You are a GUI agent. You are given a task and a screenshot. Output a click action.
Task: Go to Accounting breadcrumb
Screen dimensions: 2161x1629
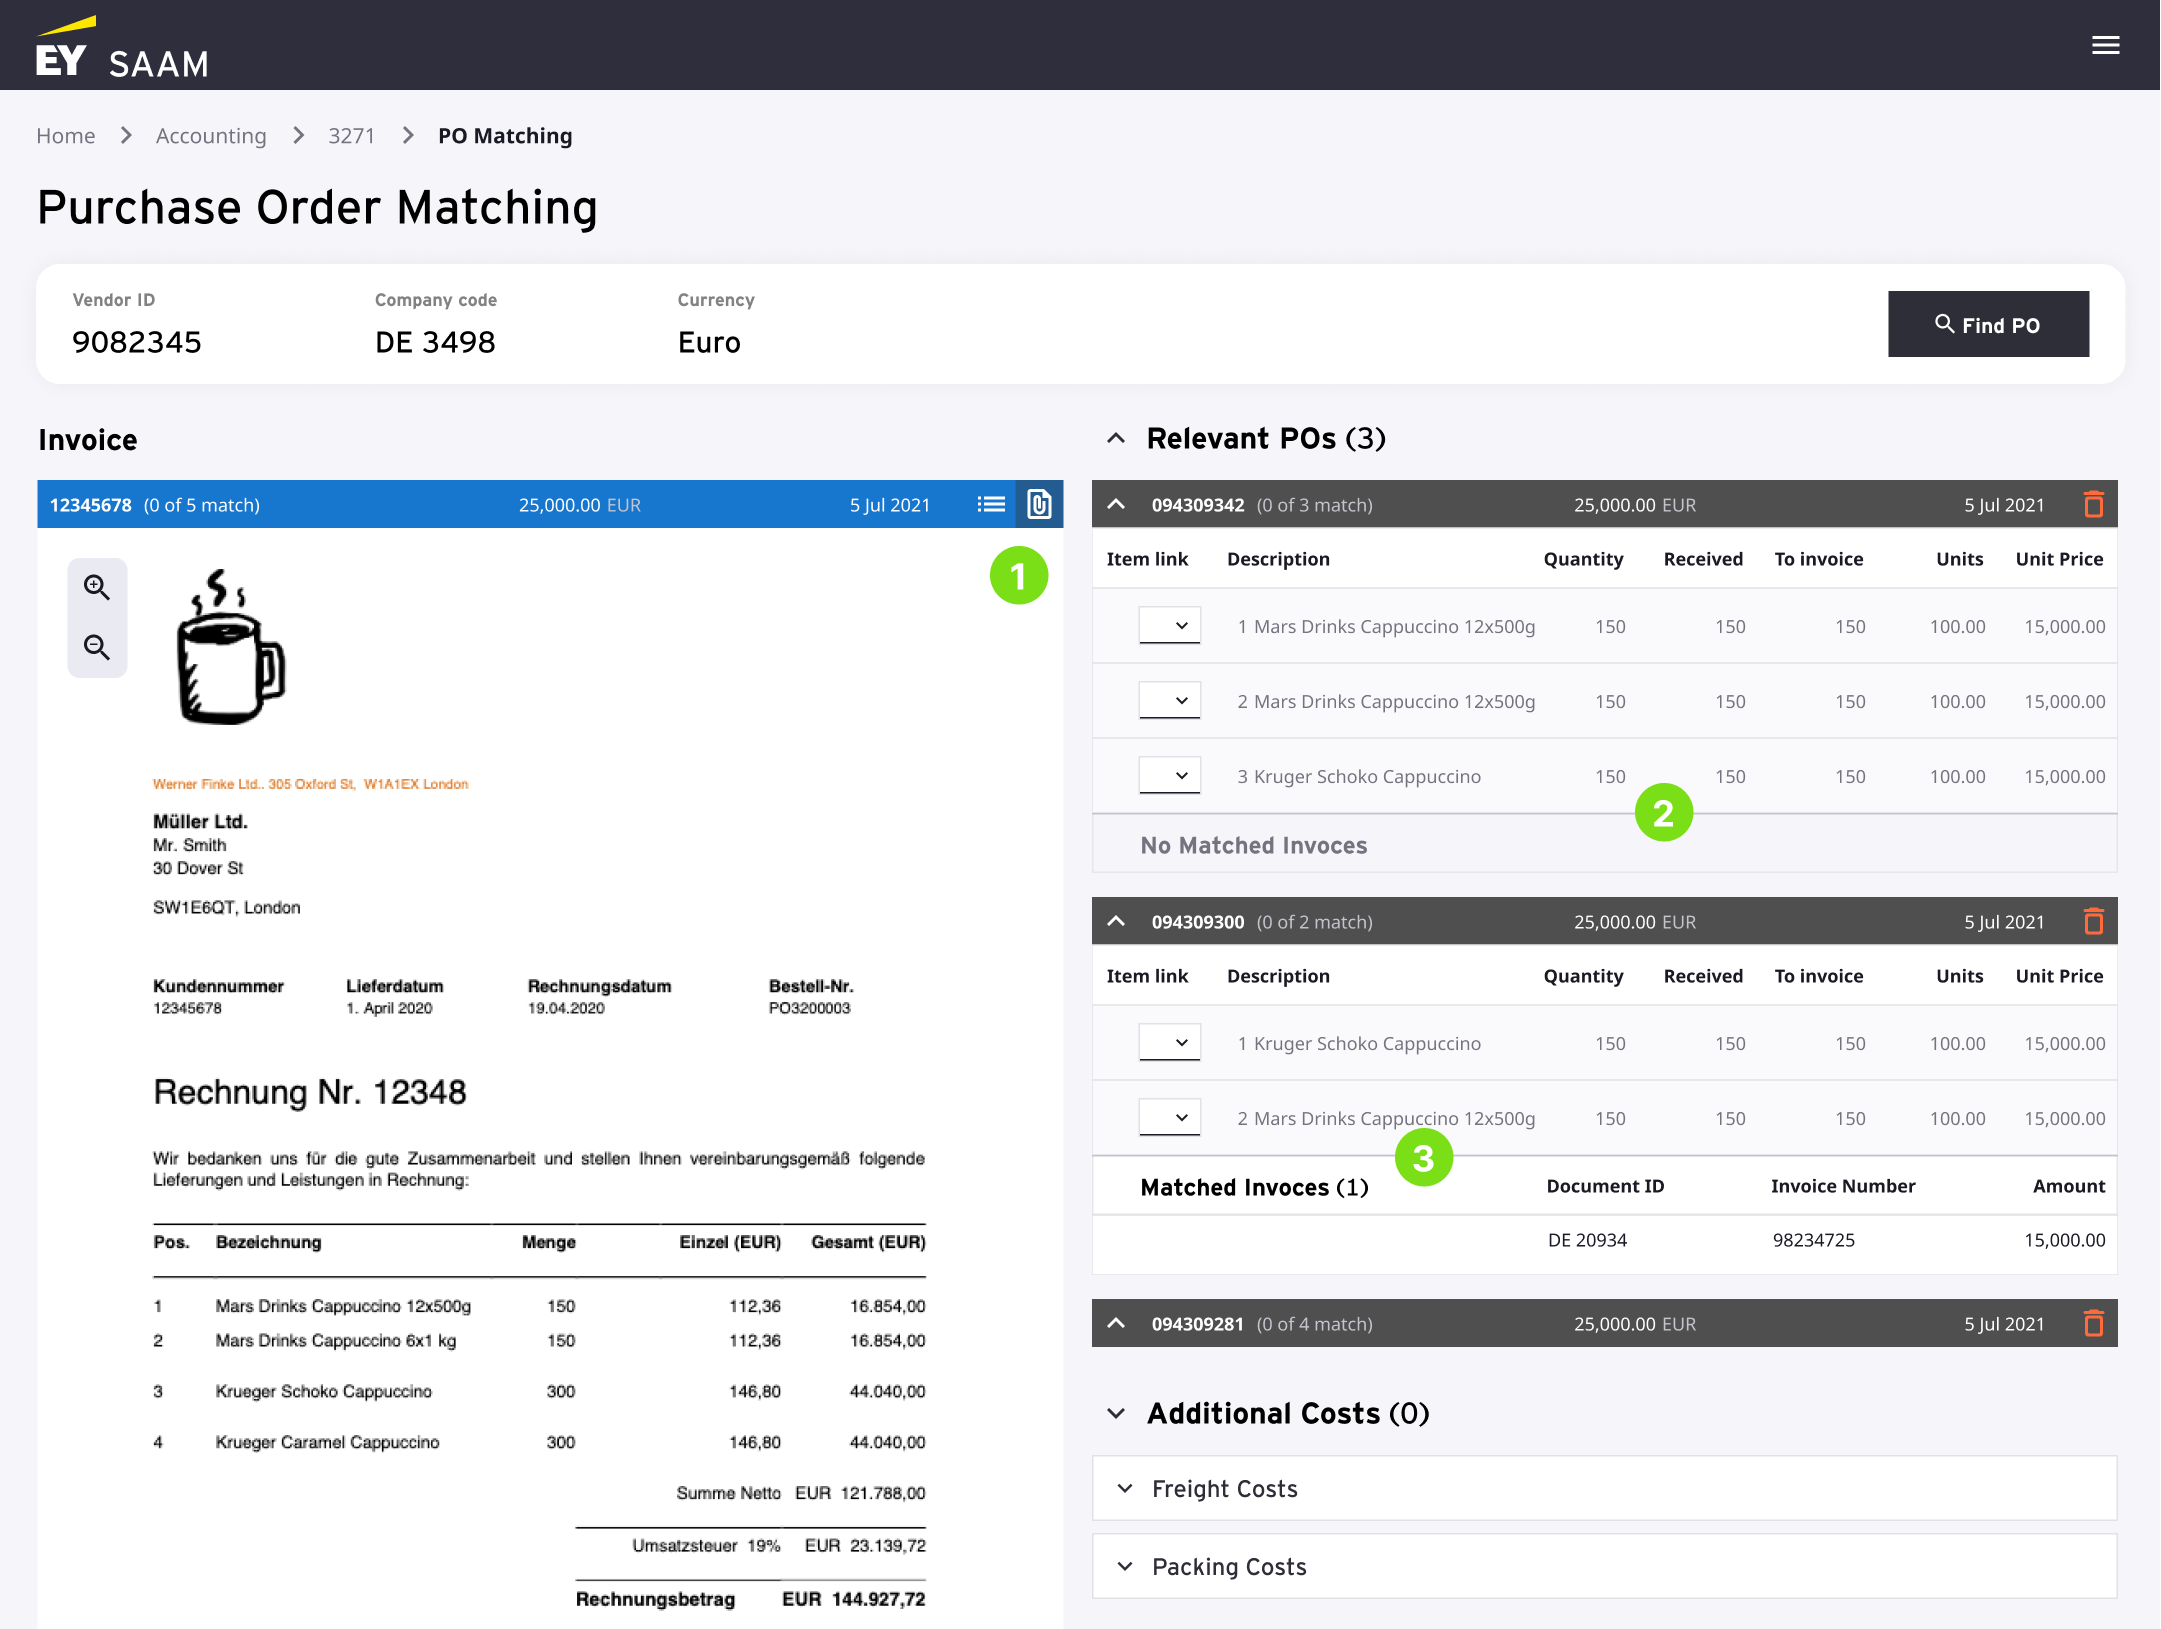(x=211, y=135)
